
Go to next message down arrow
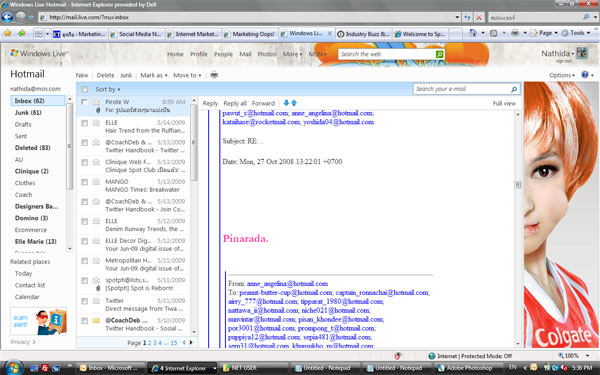click(x=286, y=103)
